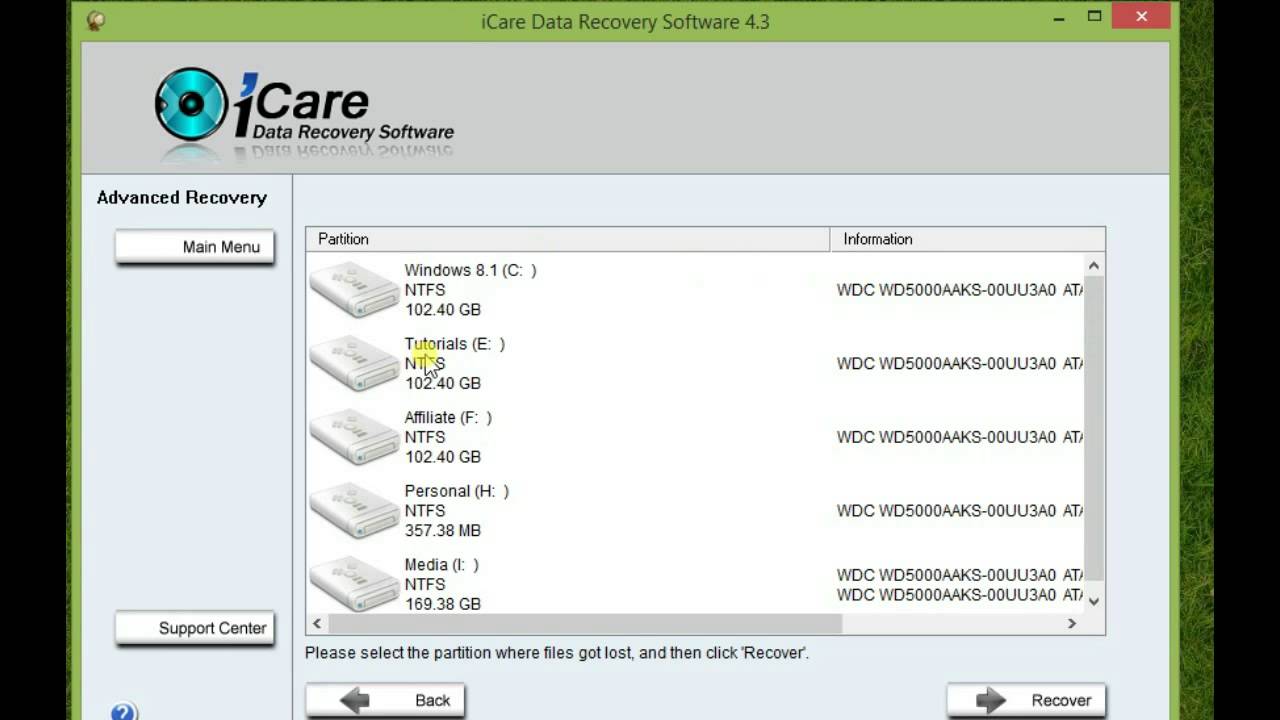Select the 'Personal (H: )' partition name
Viewport: 1280px width, 720px height.
point(457,491)
